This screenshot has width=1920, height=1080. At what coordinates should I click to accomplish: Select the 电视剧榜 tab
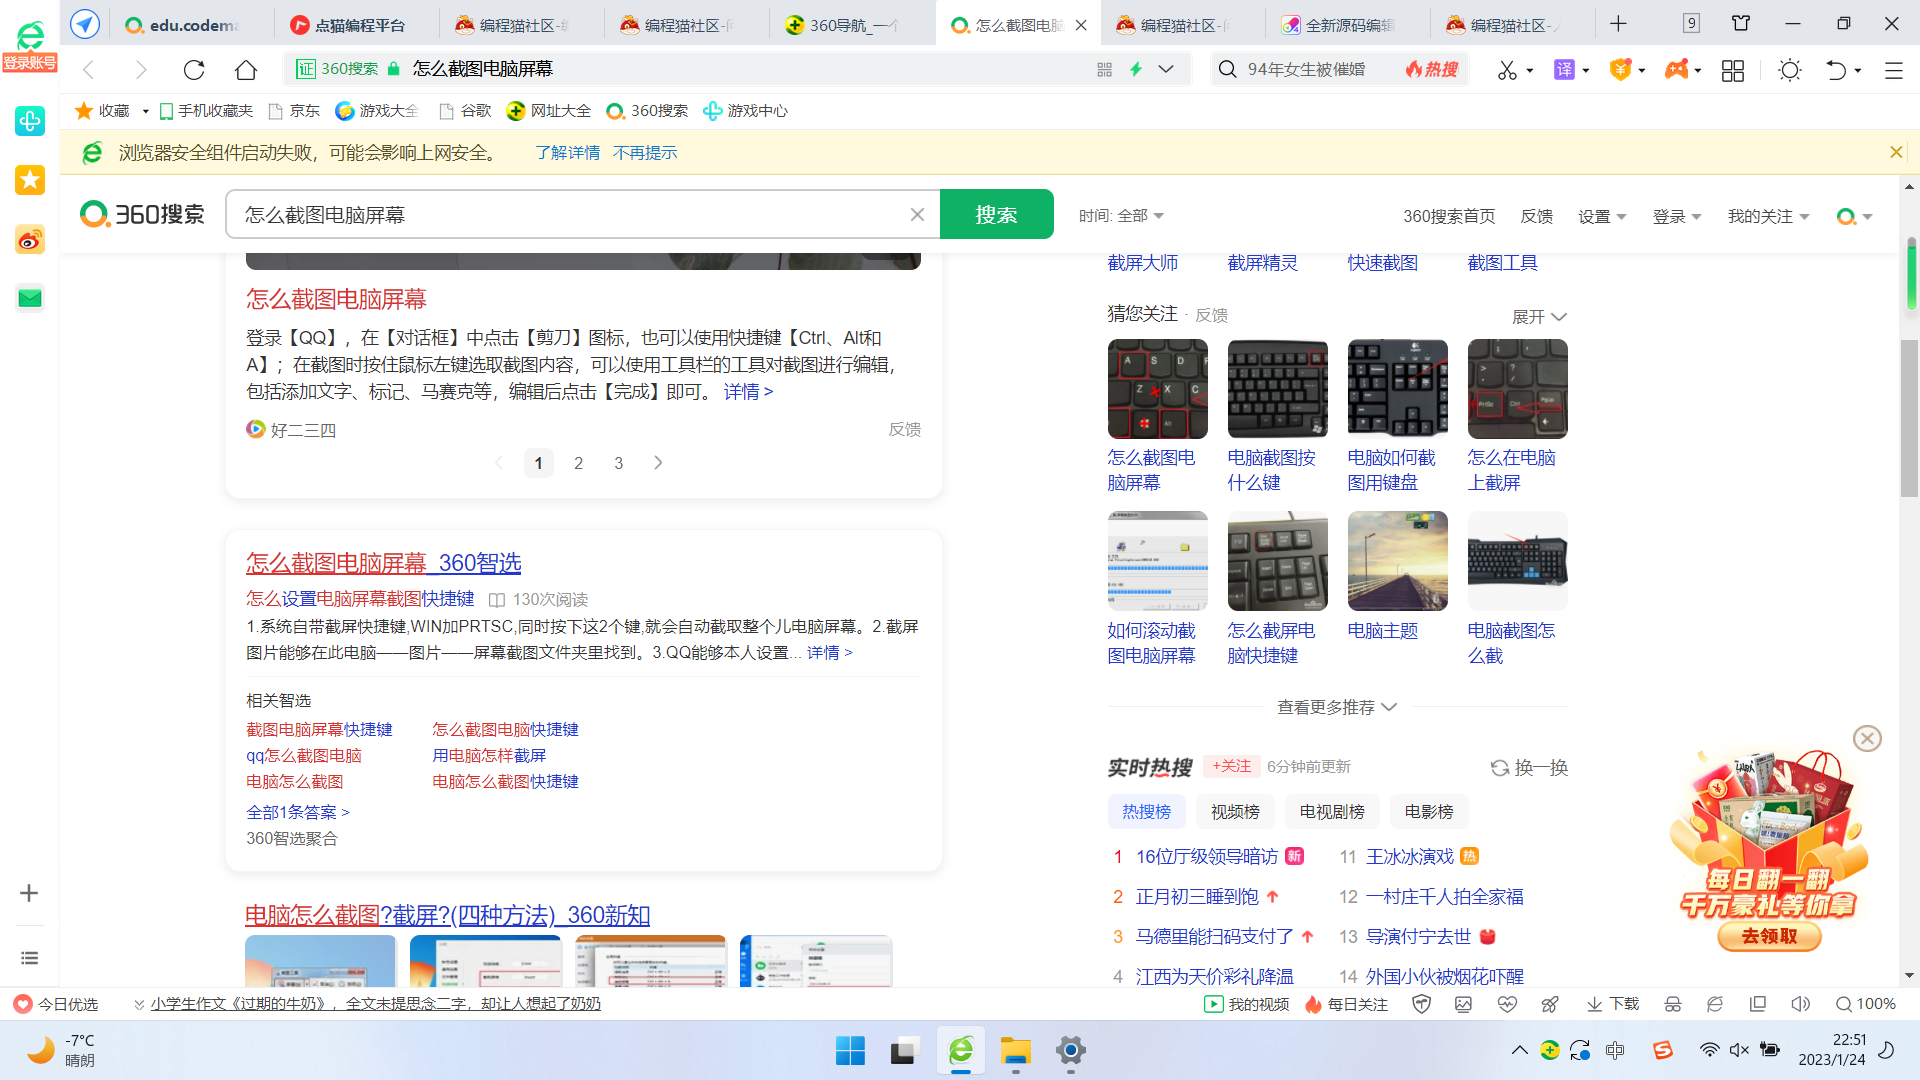tap(1332, 812)
